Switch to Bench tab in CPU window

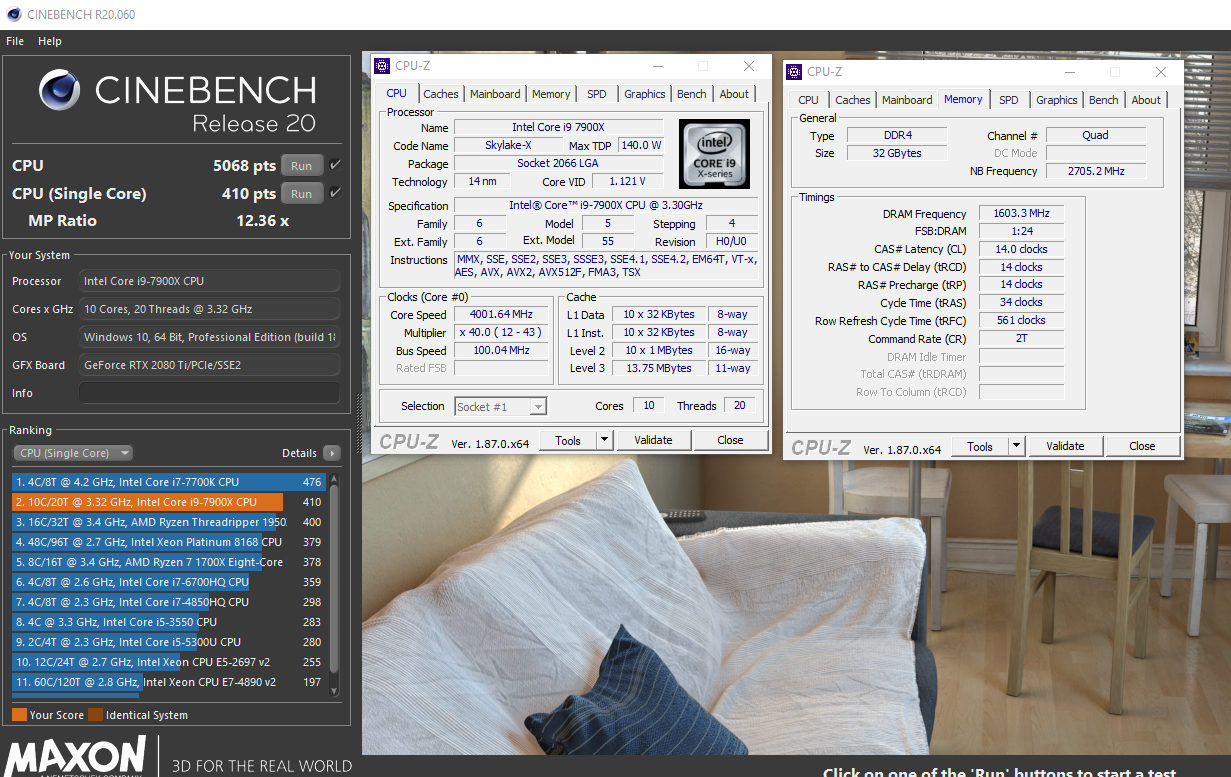692,94
